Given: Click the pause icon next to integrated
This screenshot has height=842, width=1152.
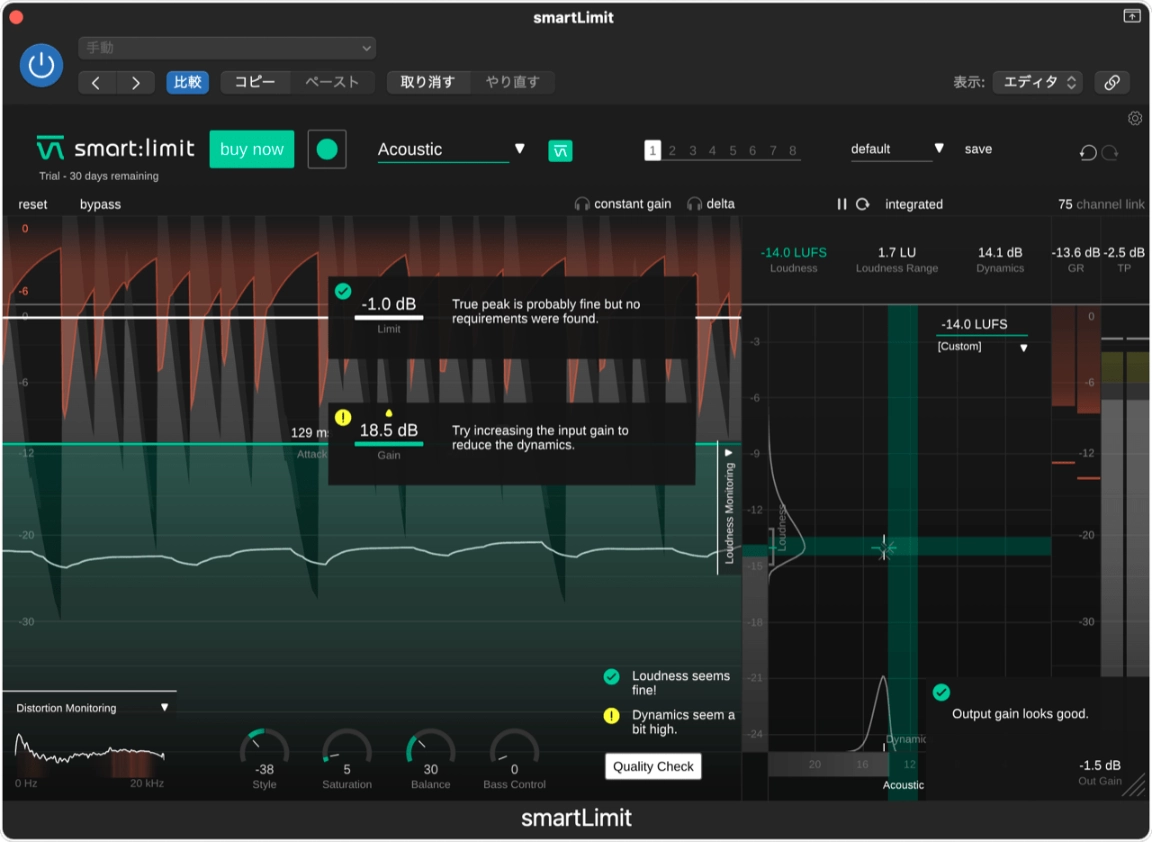Looking at the screenshot, I should point(843,204).
